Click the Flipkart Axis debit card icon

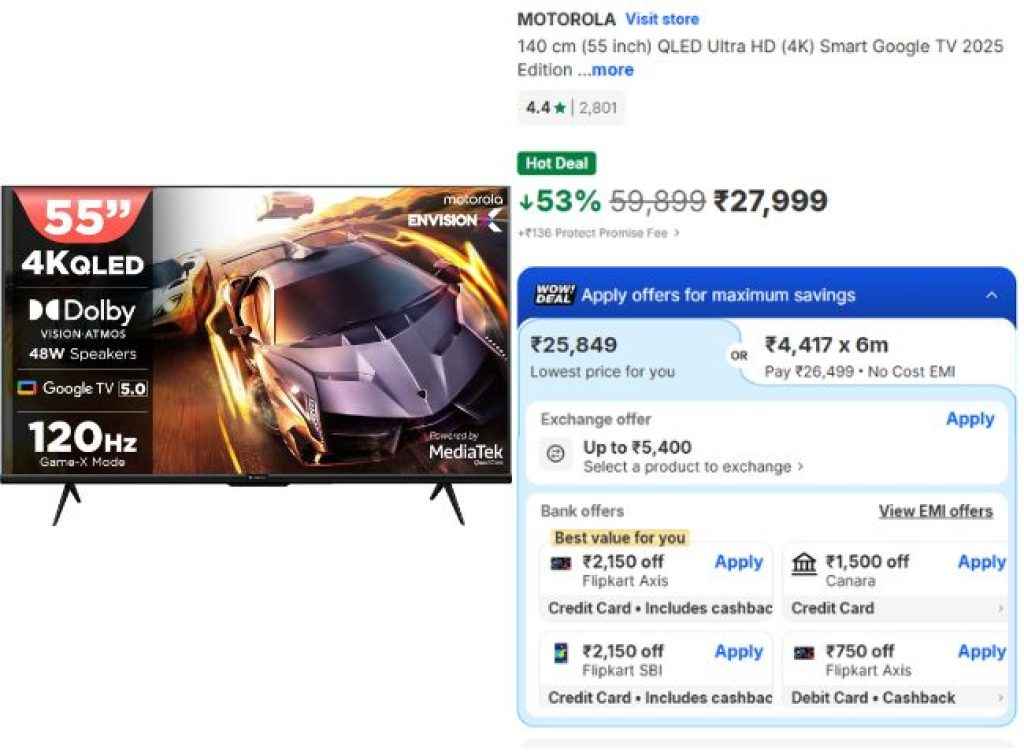[806, 652]
